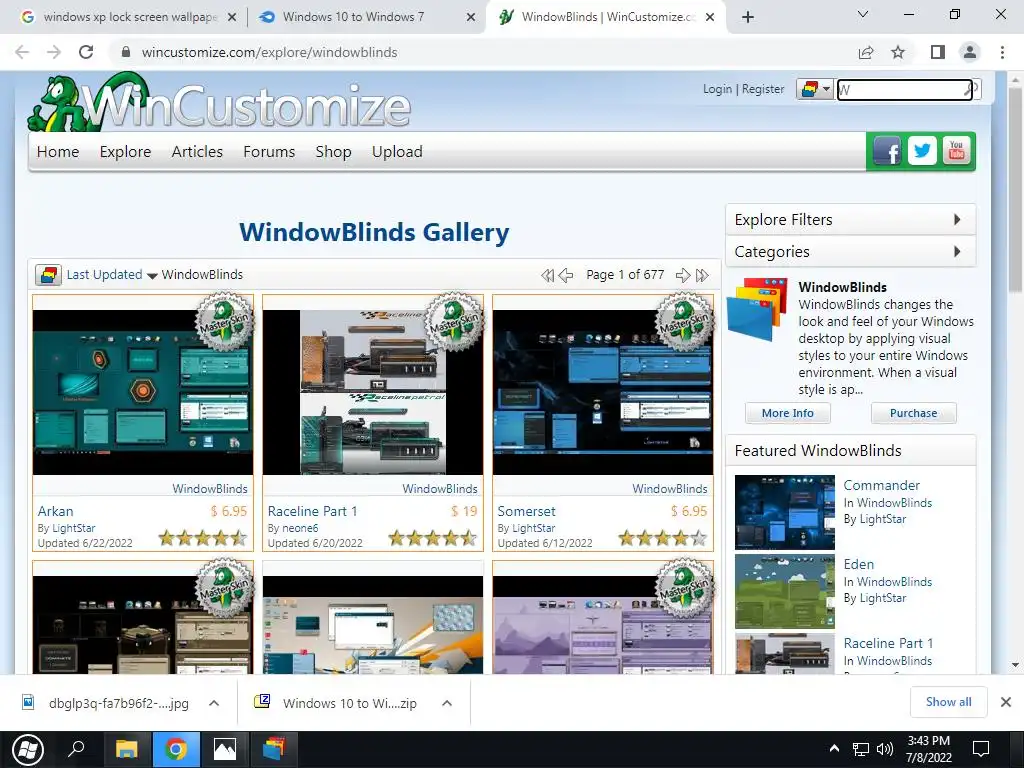Viewport: 1024px width, 768px height.
Task: Open Raceline Part 1 skin title
Action: [312, 511]
